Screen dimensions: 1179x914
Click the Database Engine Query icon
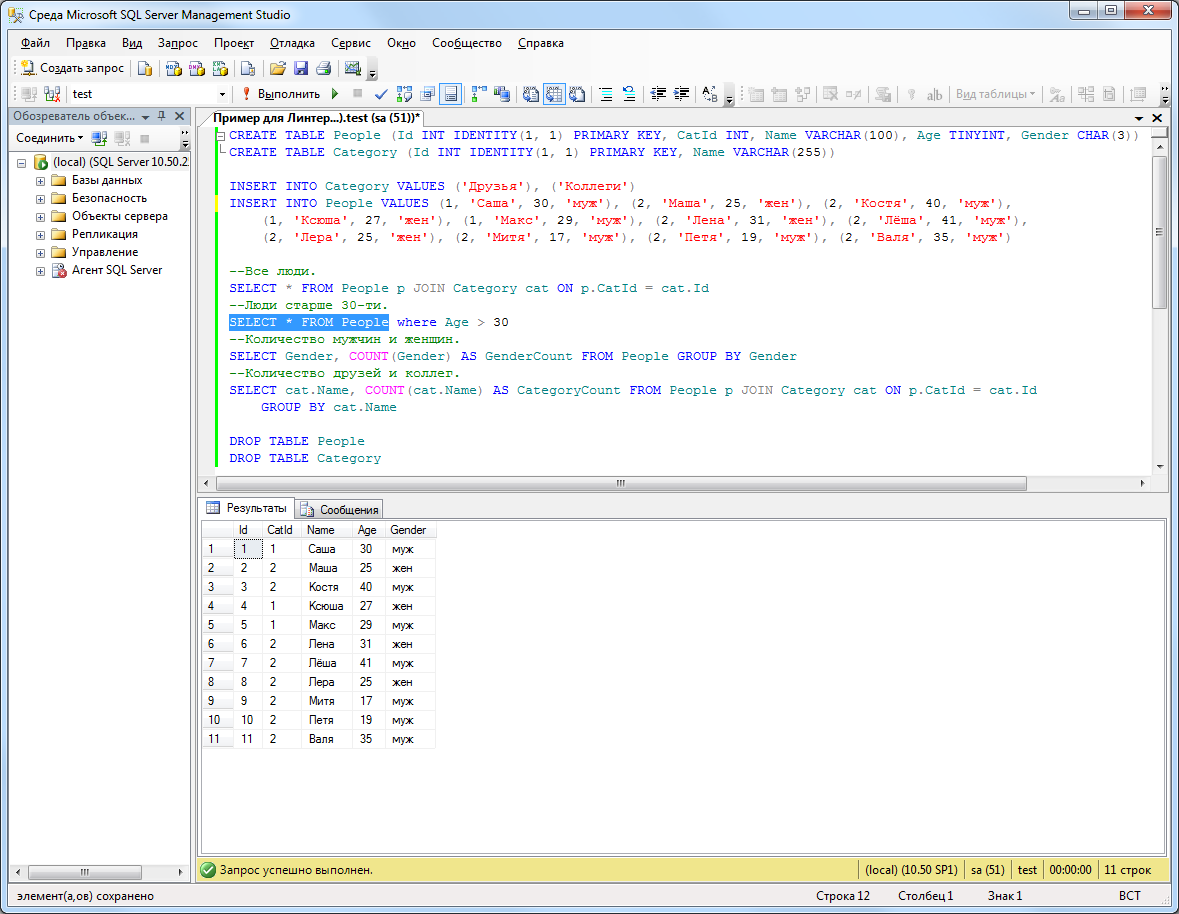click(144, 68)
